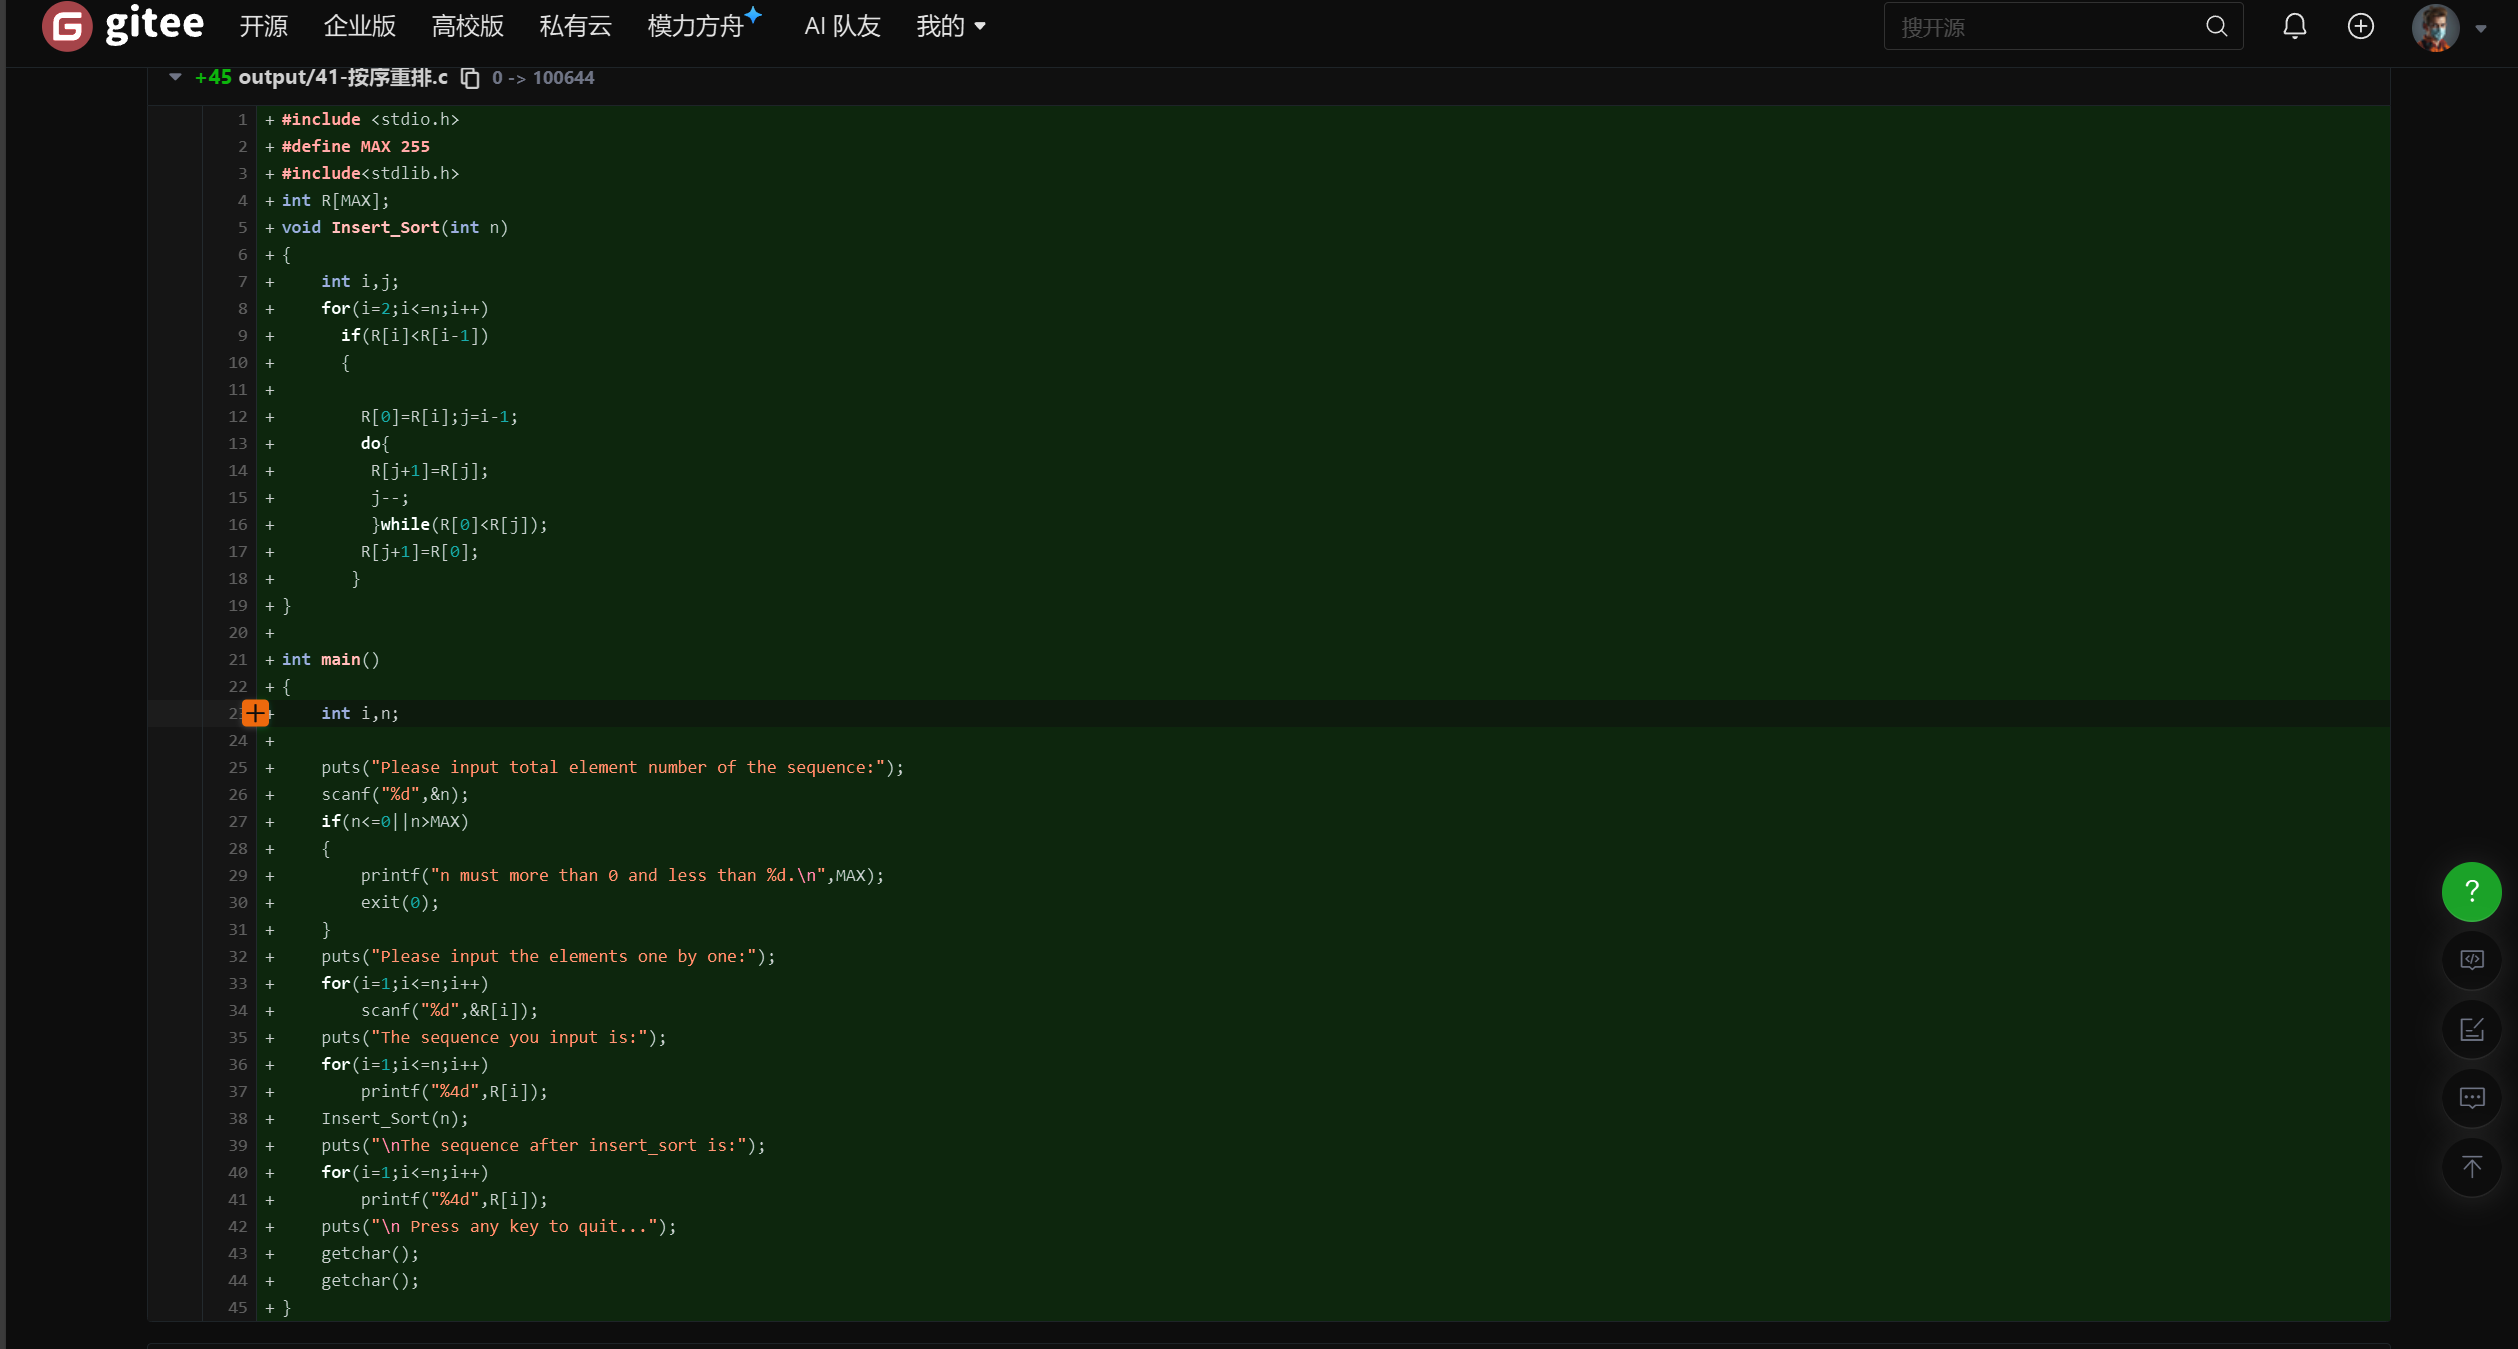Click the plus create-new icon

pyautogui.click(x=2360, y=26)
